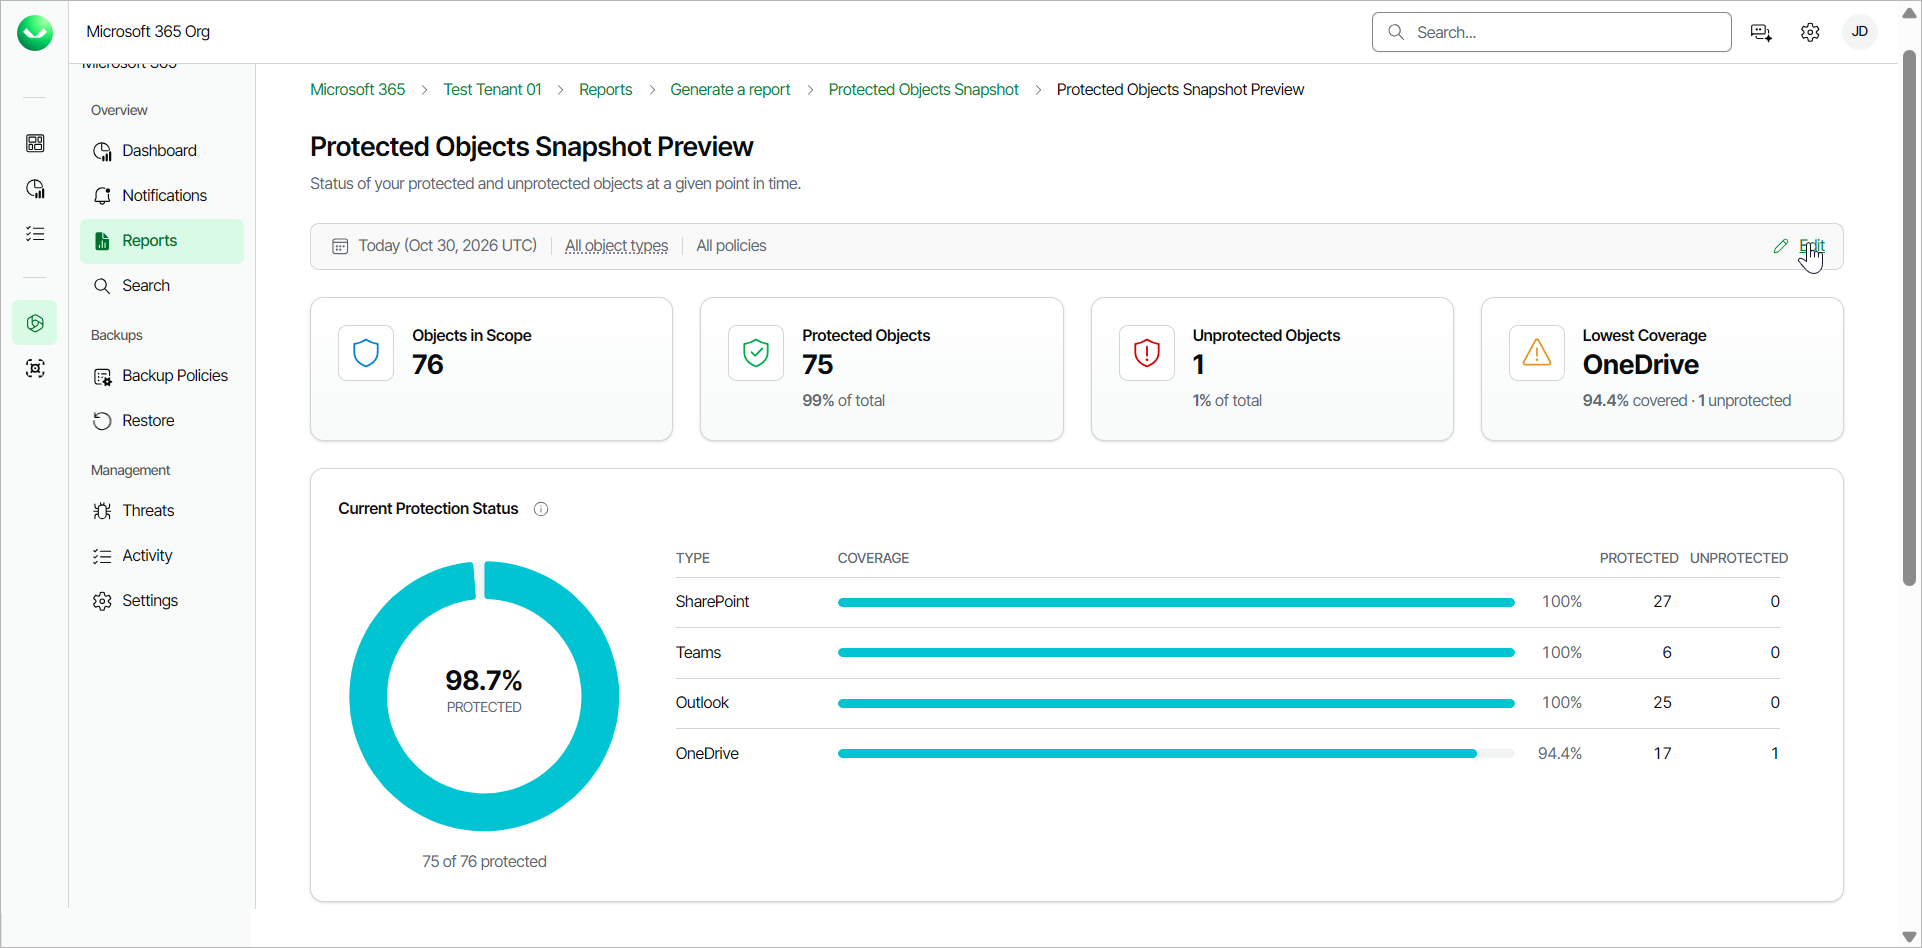Click the Outlook row label
Image resolution: width=1922 pixels, height=948 pixels.
[x=702, y=703]
